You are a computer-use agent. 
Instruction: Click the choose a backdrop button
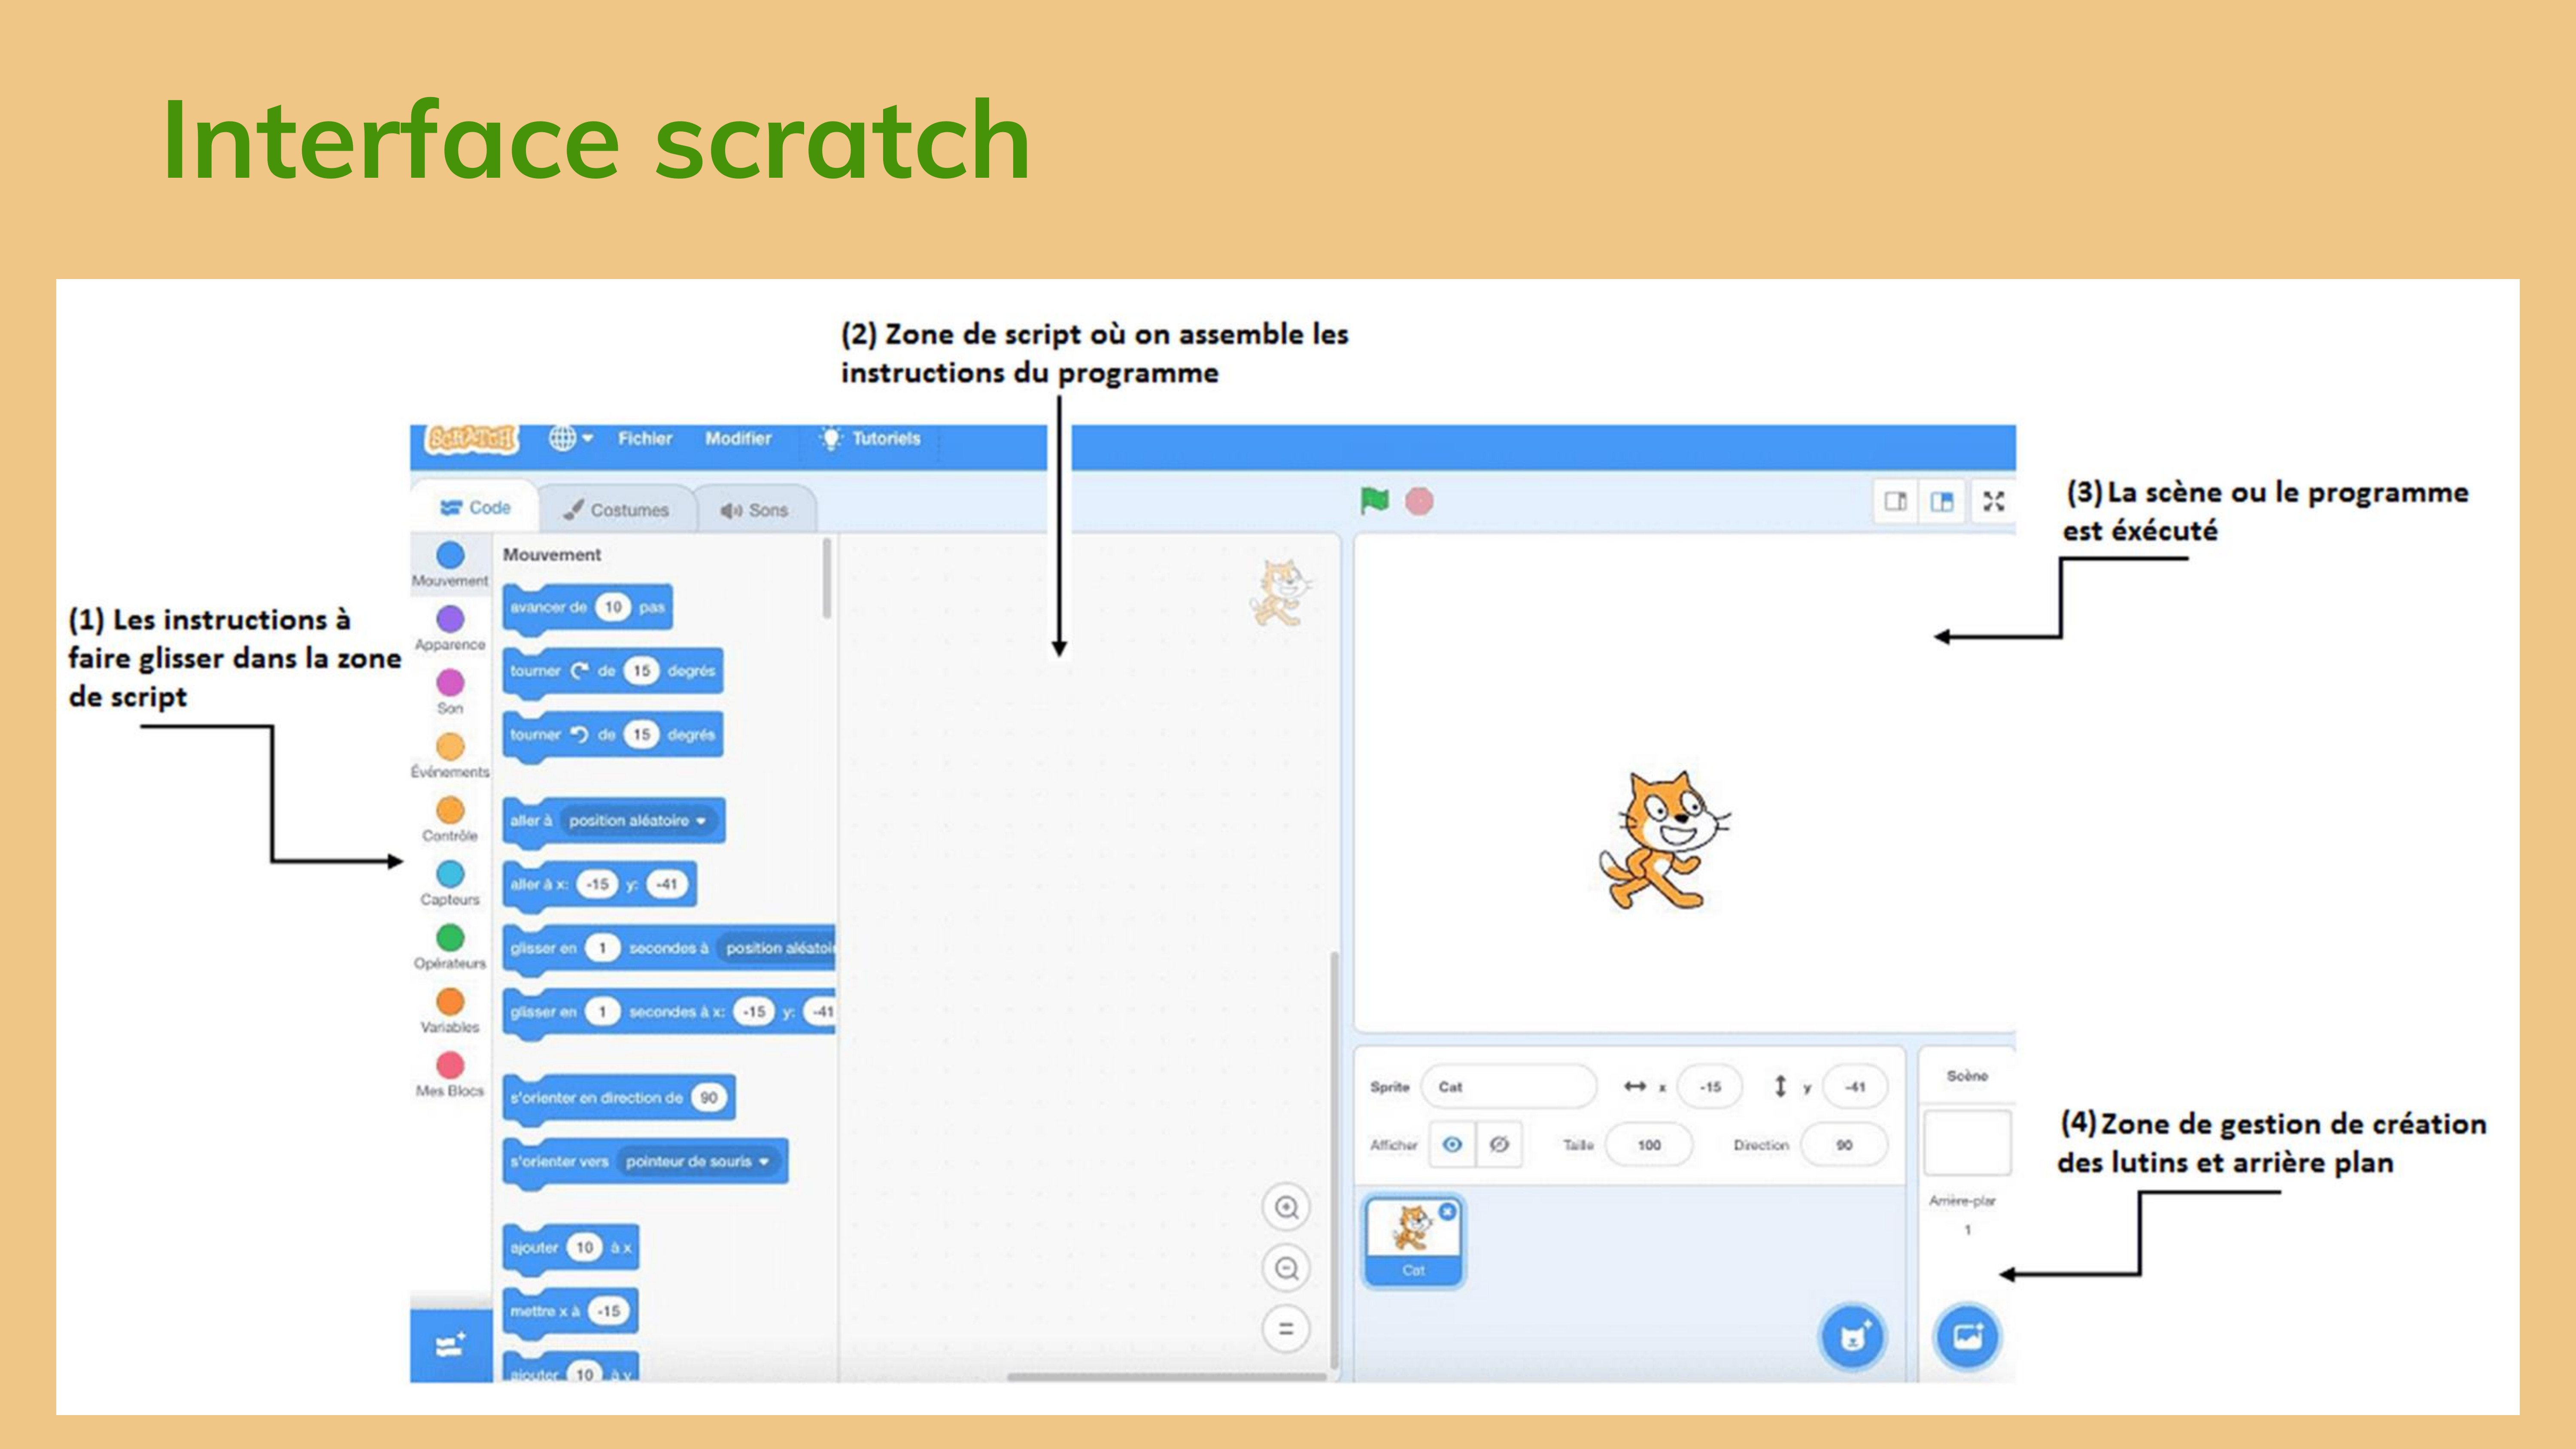point(1967,1336)
